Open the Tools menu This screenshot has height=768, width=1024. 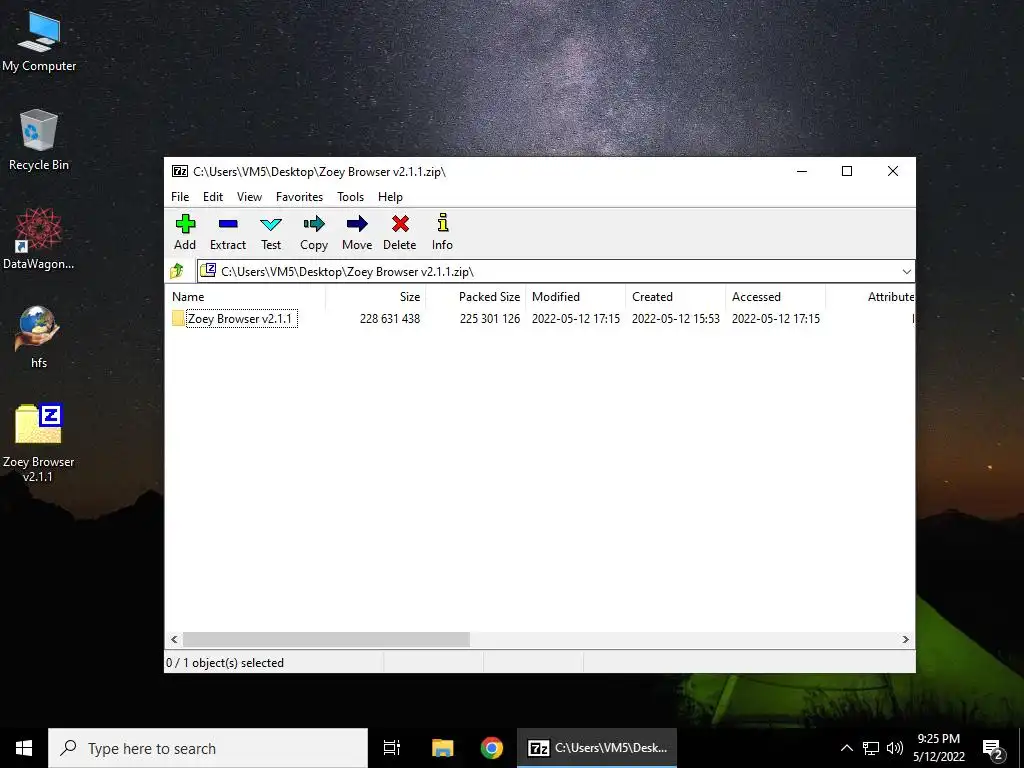(x=350, y=197)
